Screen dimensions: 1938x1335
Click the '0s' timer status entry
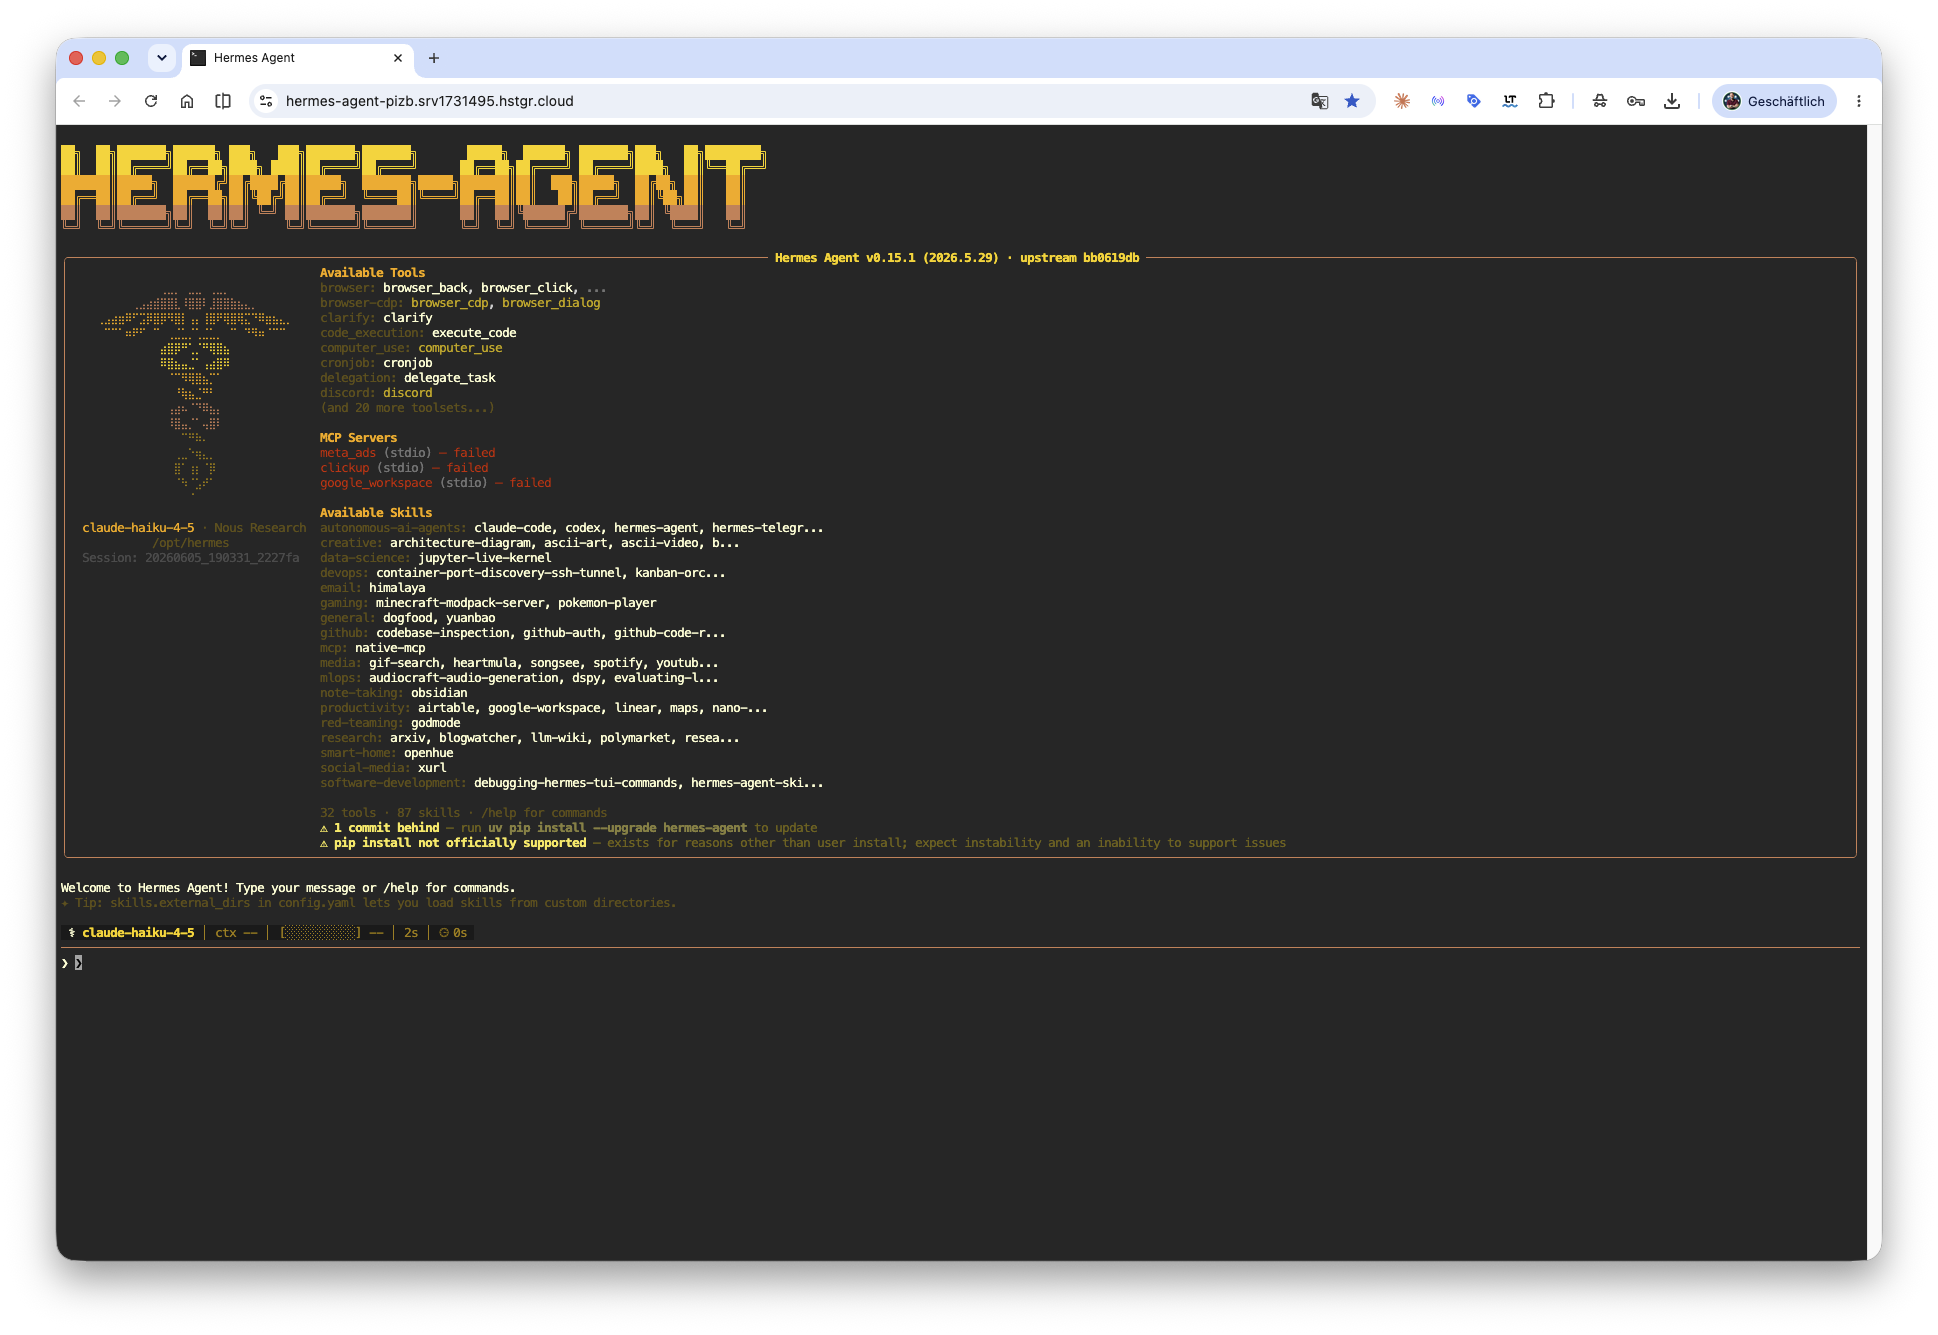tap(453, 933)
